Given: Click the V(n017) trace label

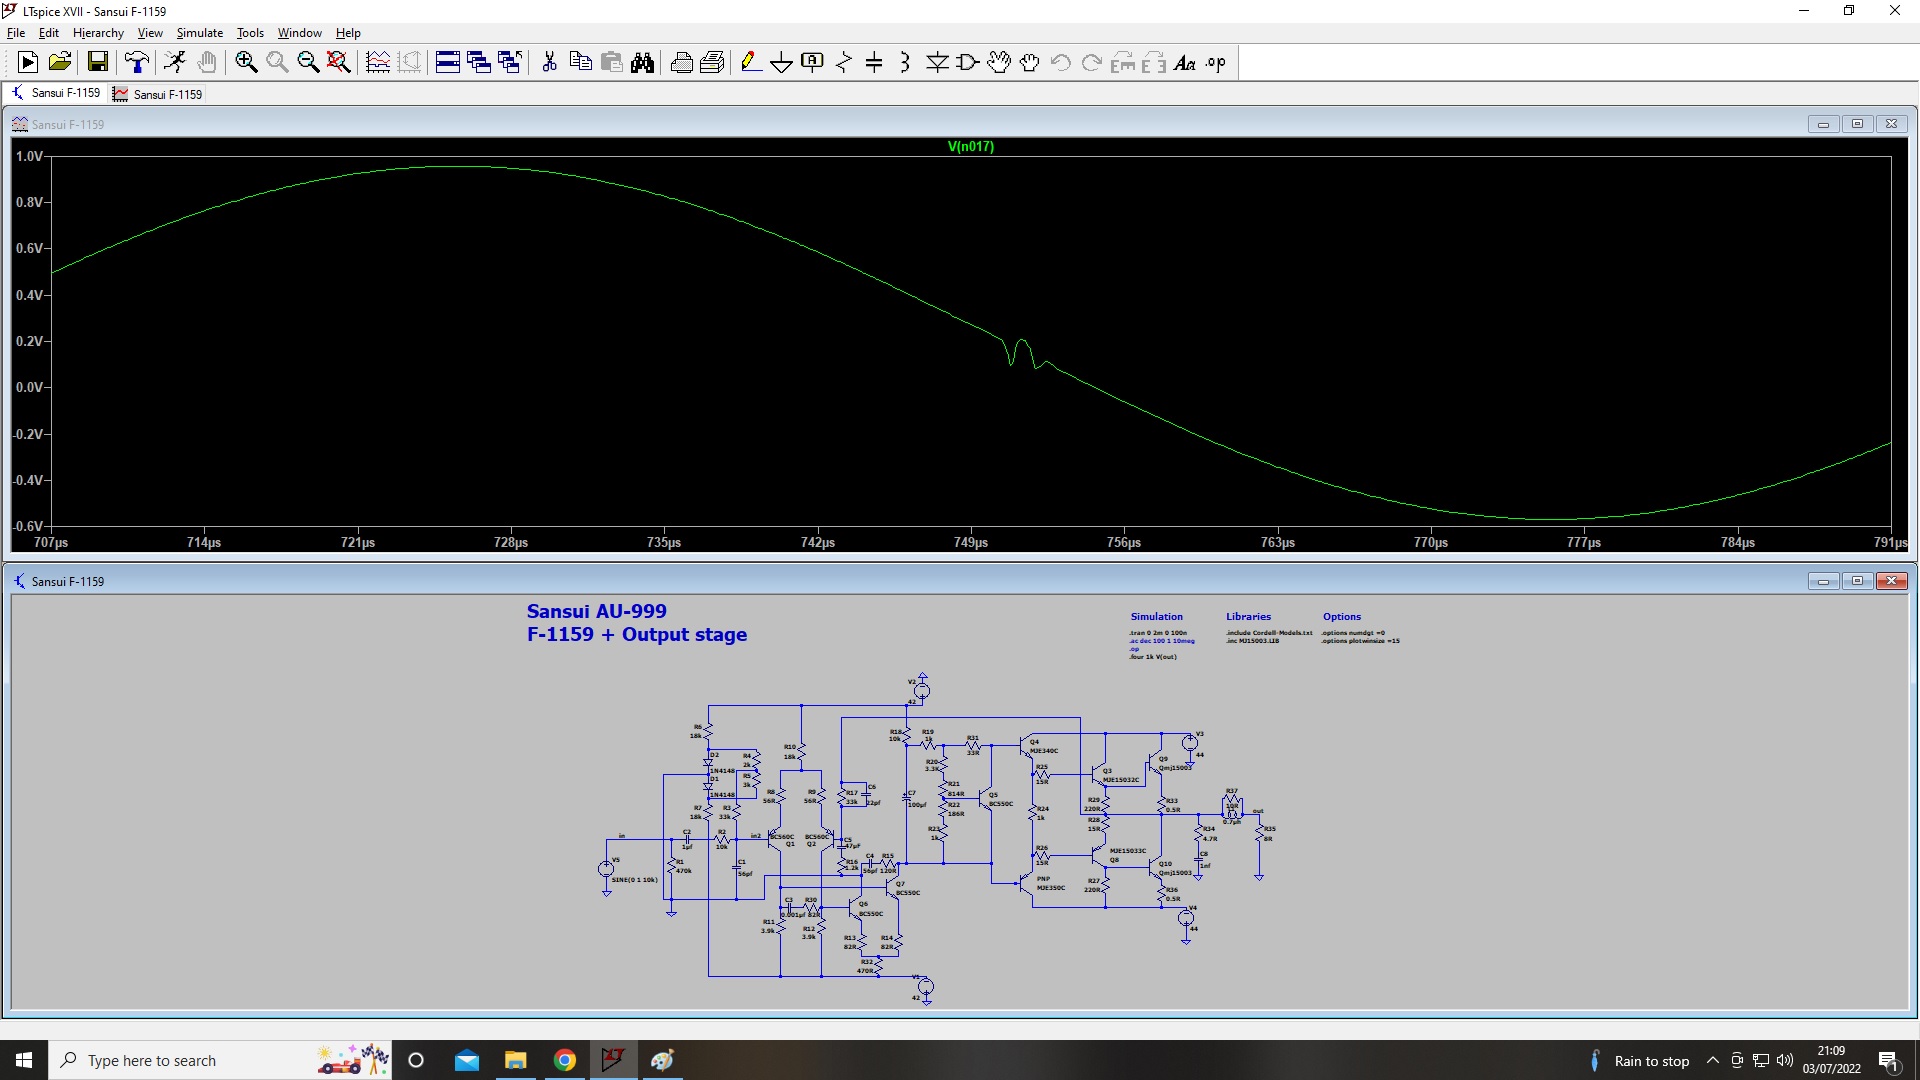Looking at the screenshot, I should pos(971,146).
